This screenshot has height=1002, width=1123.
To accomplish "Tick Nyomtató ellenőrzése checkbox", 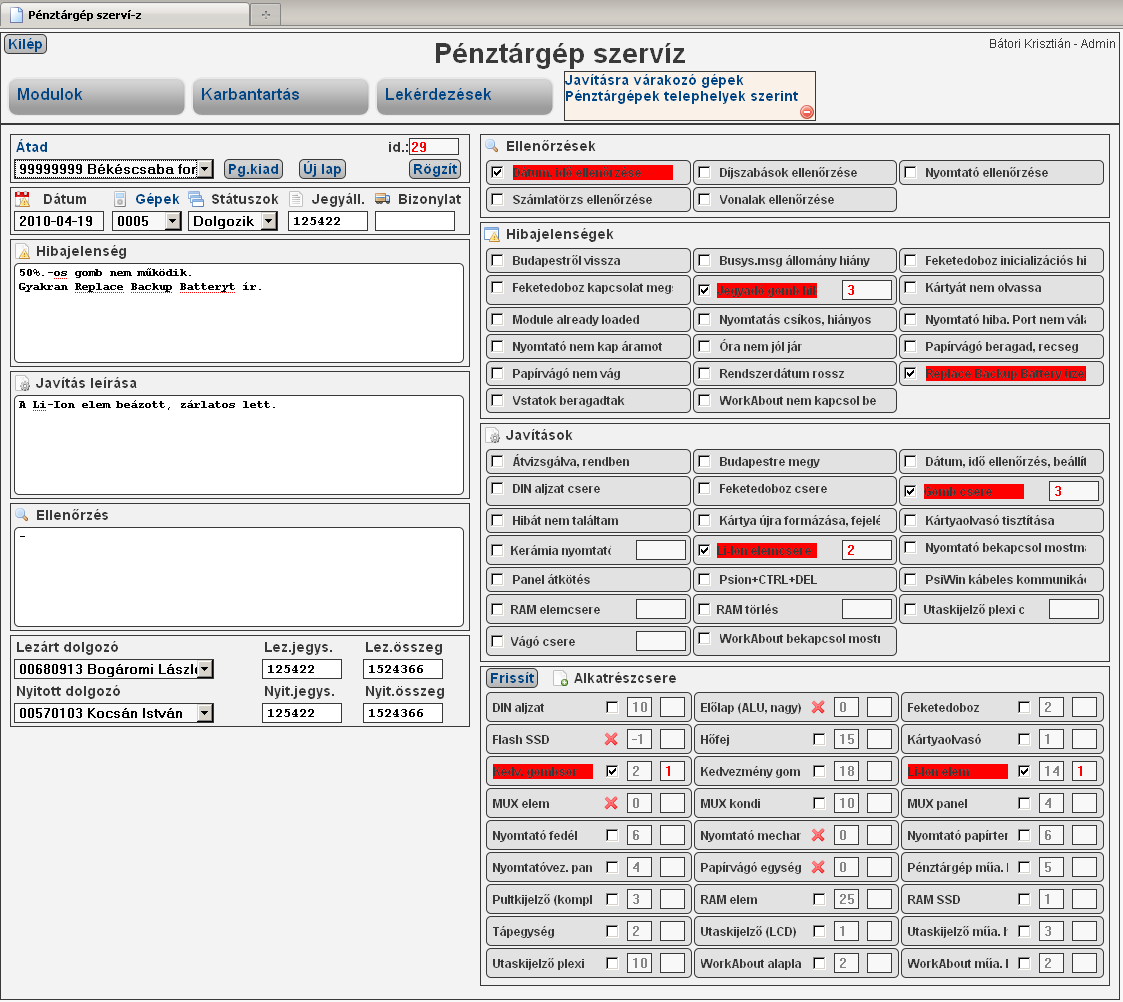I will (910, 173).
